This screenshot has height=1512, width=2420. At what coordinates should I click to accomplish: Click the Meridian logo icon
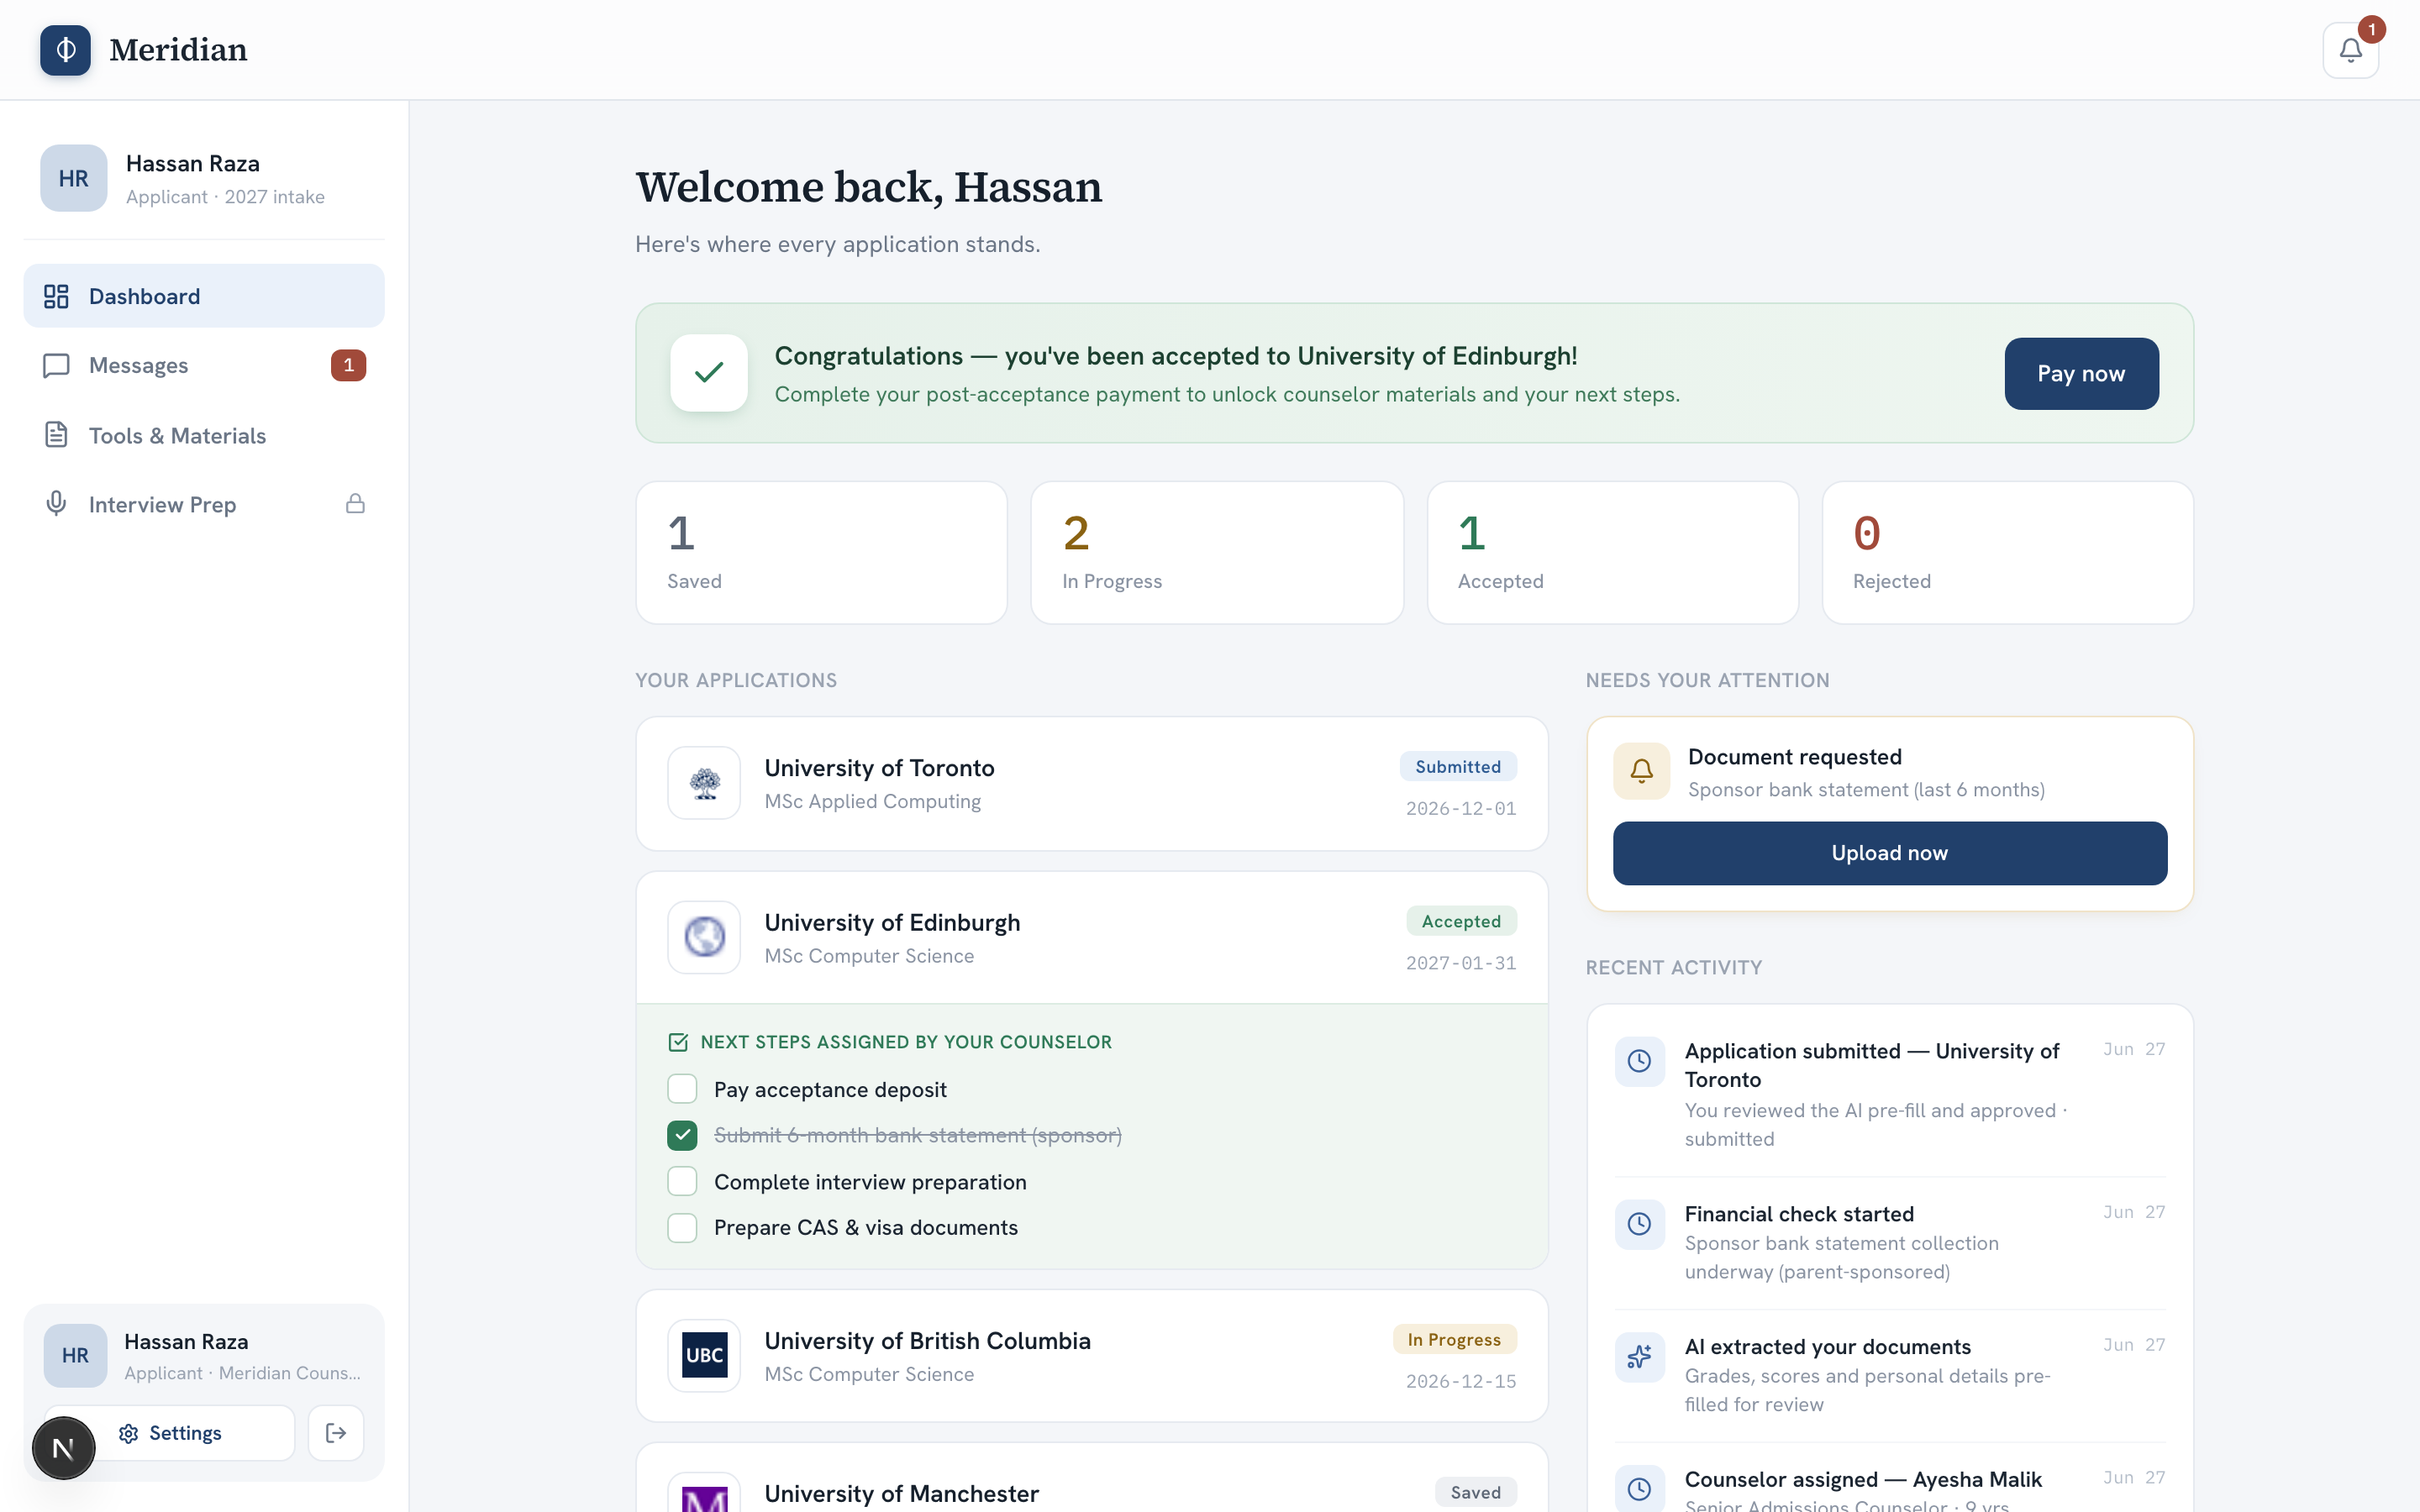tap(65, 49)
